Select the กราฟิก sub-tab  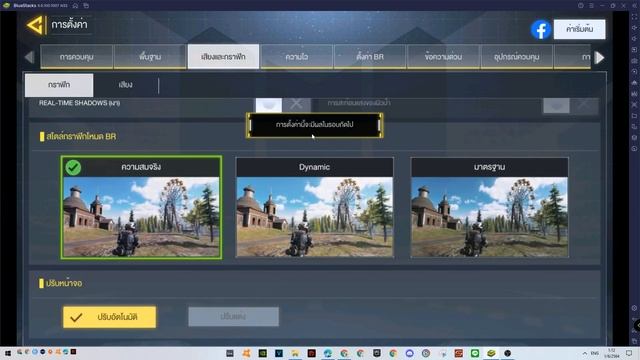click(x=59, y=85)
